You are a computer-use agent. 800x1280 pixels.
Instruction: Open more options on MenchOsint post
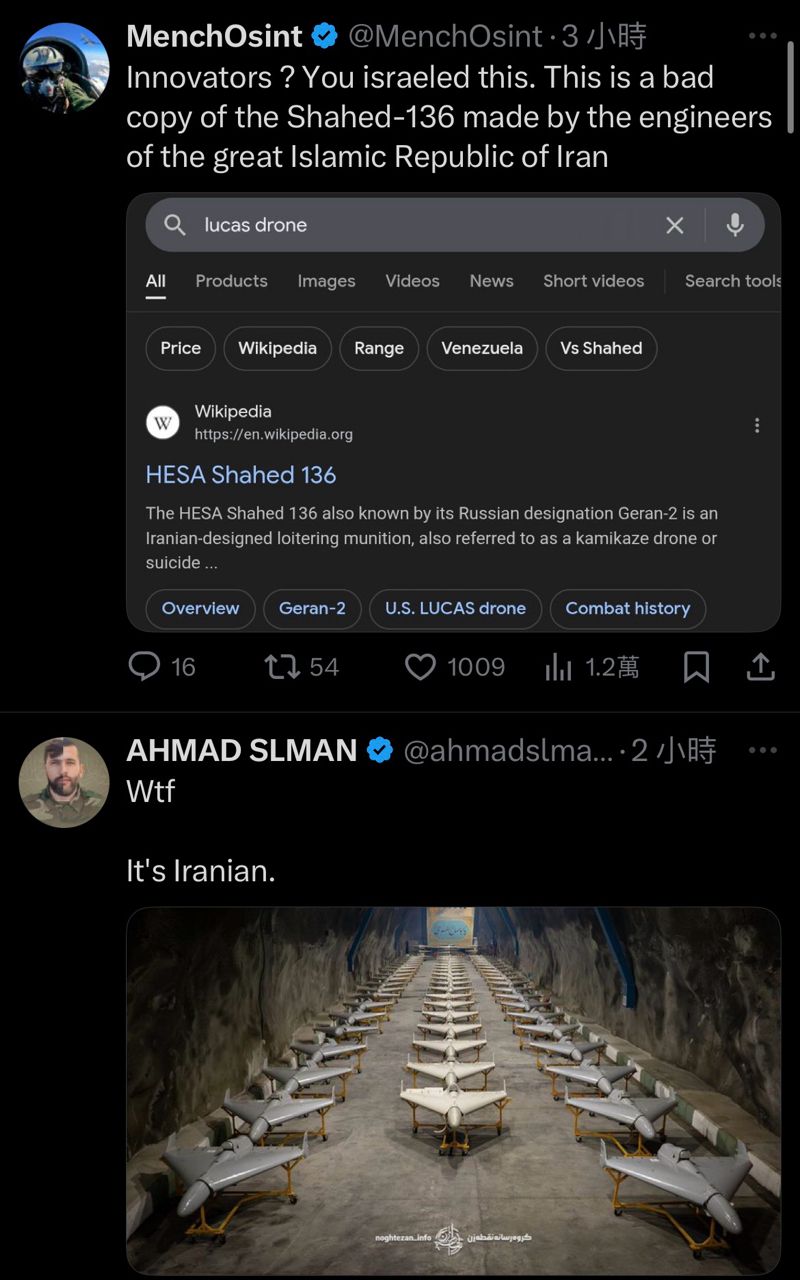(x=762, y=37)
